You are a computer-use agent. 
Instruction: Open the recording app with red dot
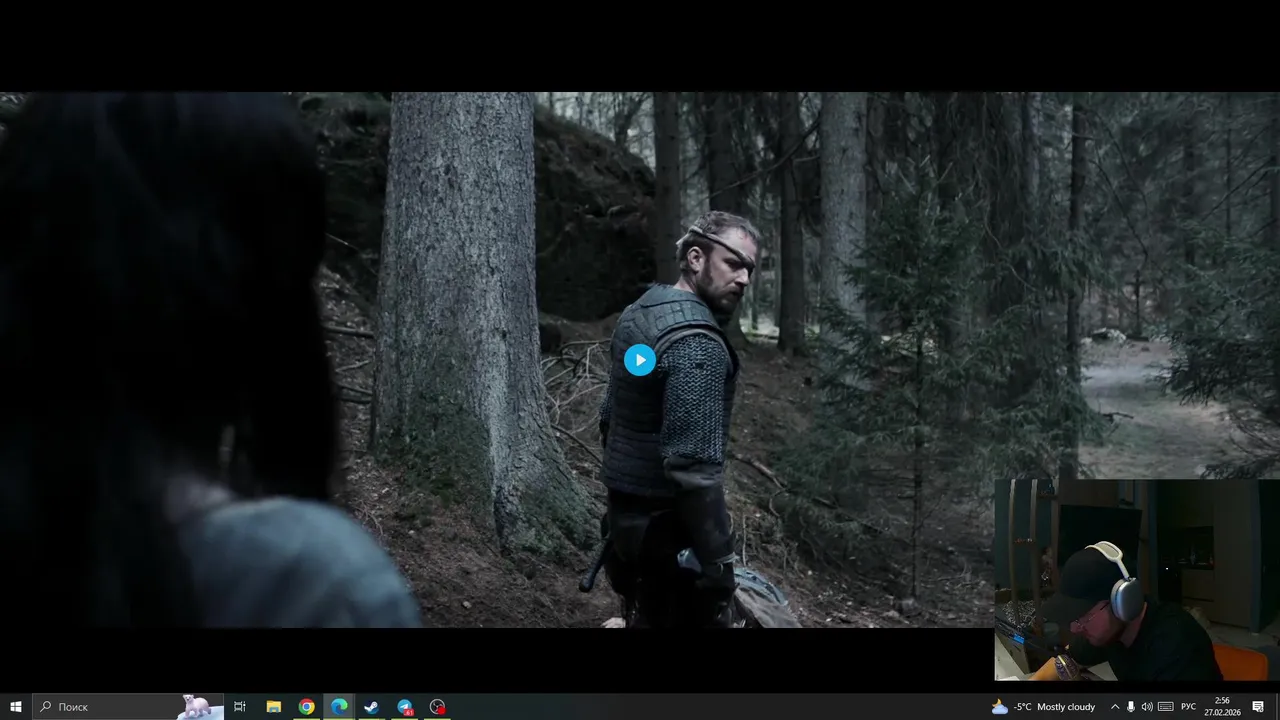[437, 707]
